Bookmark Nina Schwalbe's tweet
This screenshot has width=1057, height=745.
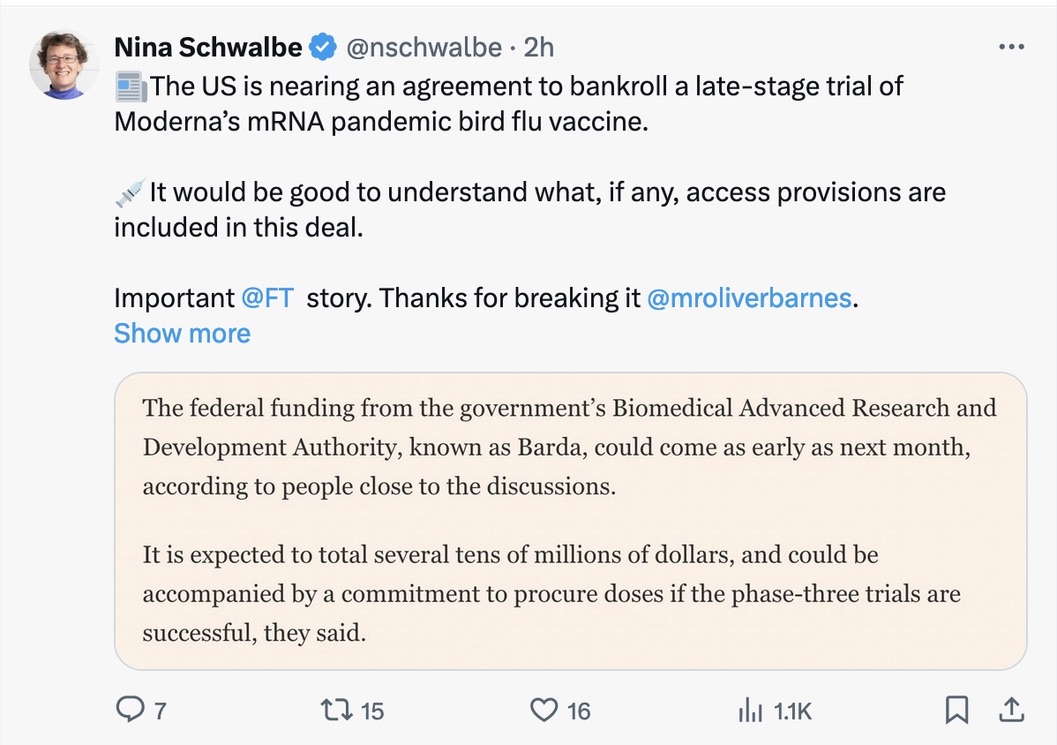pyautogui.click(x=957, y=710)
